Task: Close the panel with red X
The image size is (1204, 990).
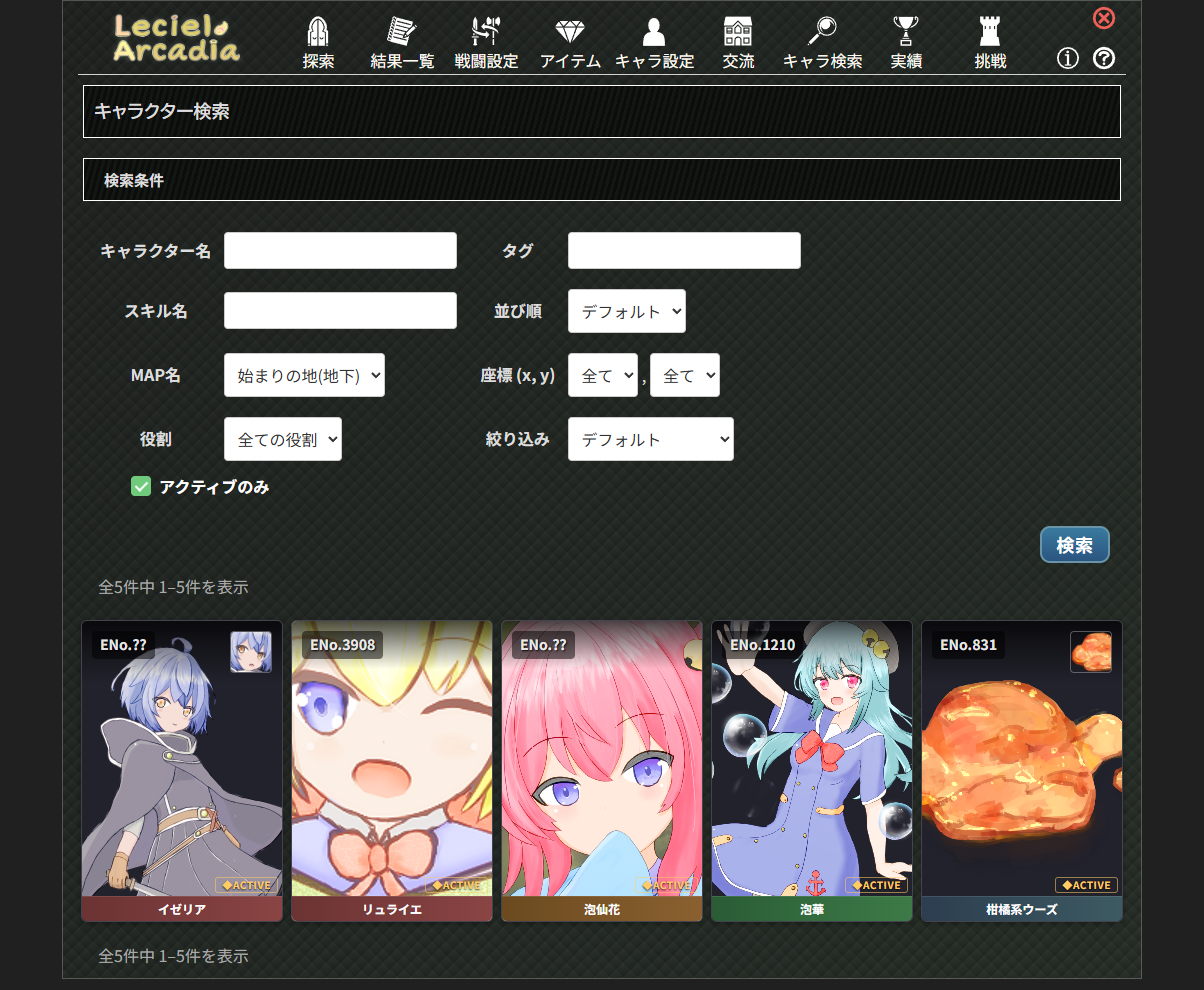Action: (1104, 18)
